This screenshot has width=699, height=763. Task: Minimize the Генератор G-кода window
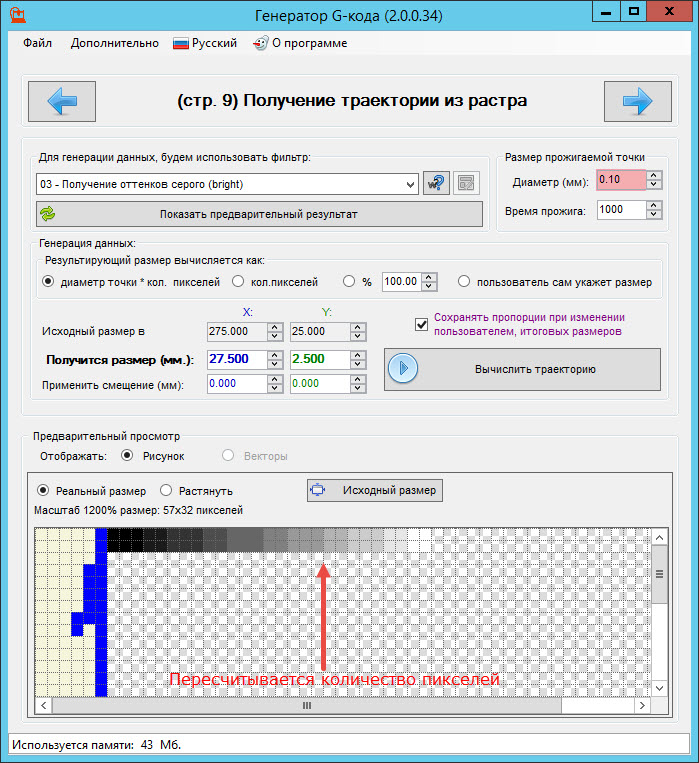606,11
